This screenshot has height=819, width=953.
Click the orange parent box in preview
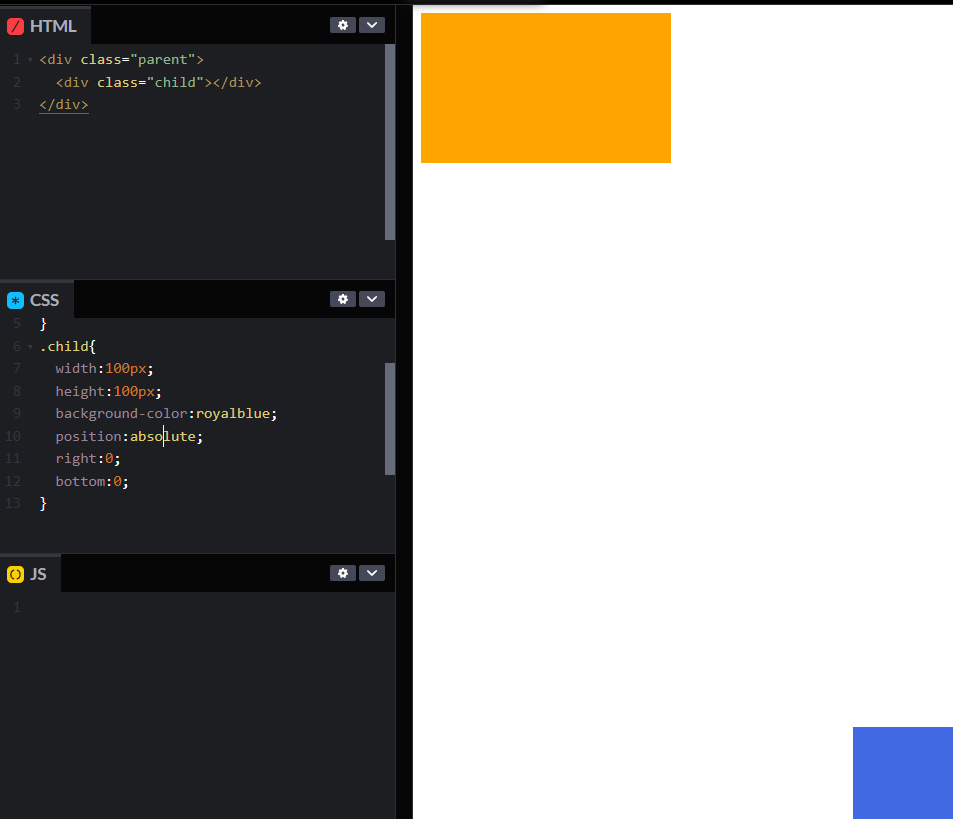[546, 88]
